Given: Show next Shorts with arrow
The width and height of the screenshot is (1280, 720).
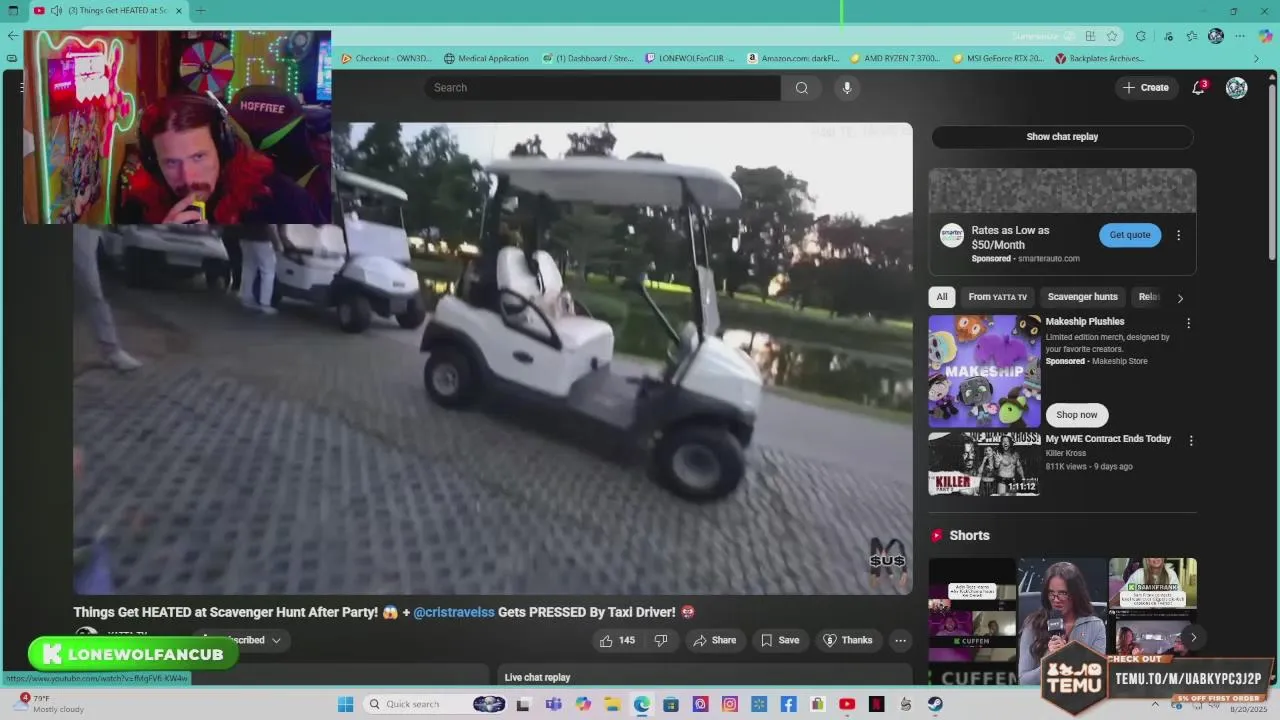Looking at the screenshot, I should pyautogui.click(x=1192, y=637).
